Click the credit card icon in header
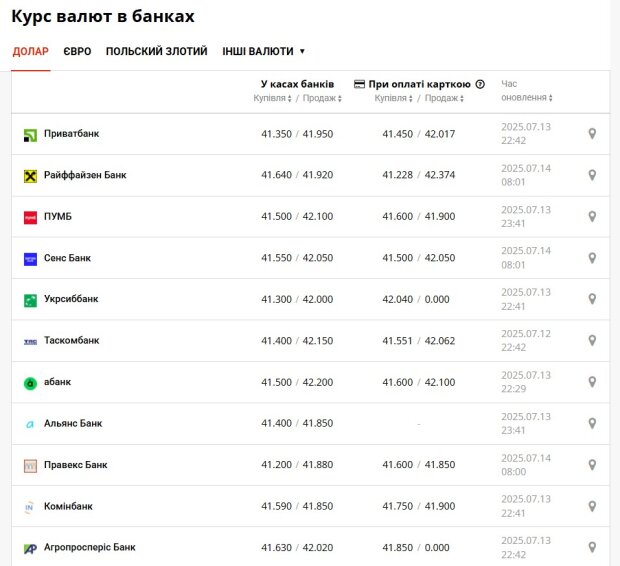This screenshot has width=620, height=566. (359, 84)
